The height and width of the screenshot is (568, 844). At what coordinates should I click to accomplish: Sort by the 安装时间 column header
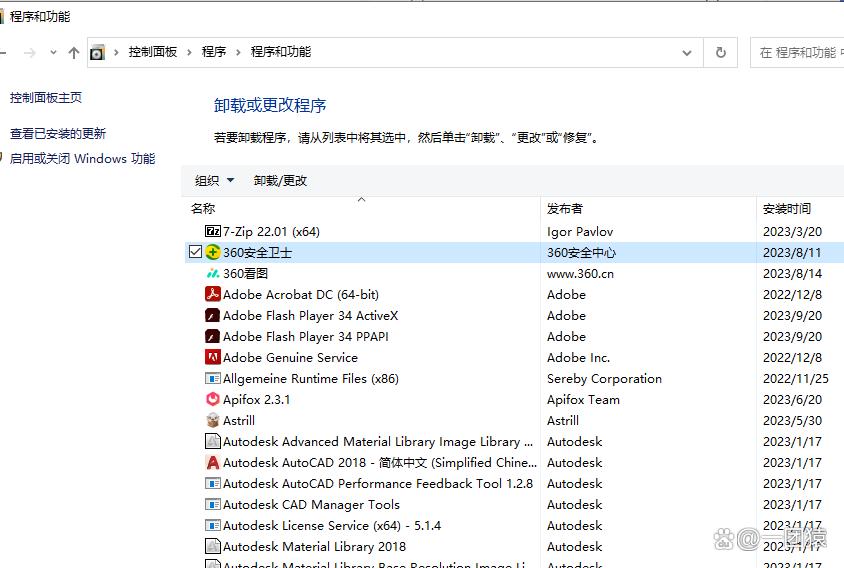click(x=786, y=208)
